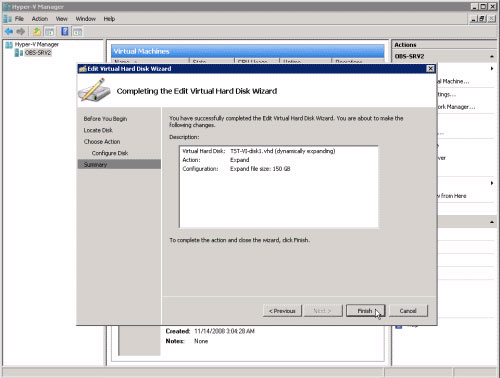Click the Back arrow toolbar icon

point(9,32)
